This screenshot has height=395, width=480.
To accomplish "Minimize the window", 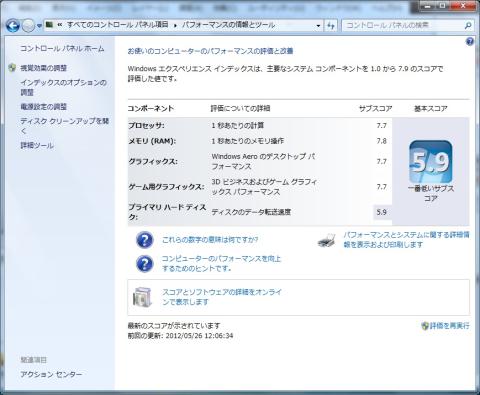I will (x=428, y=6).
